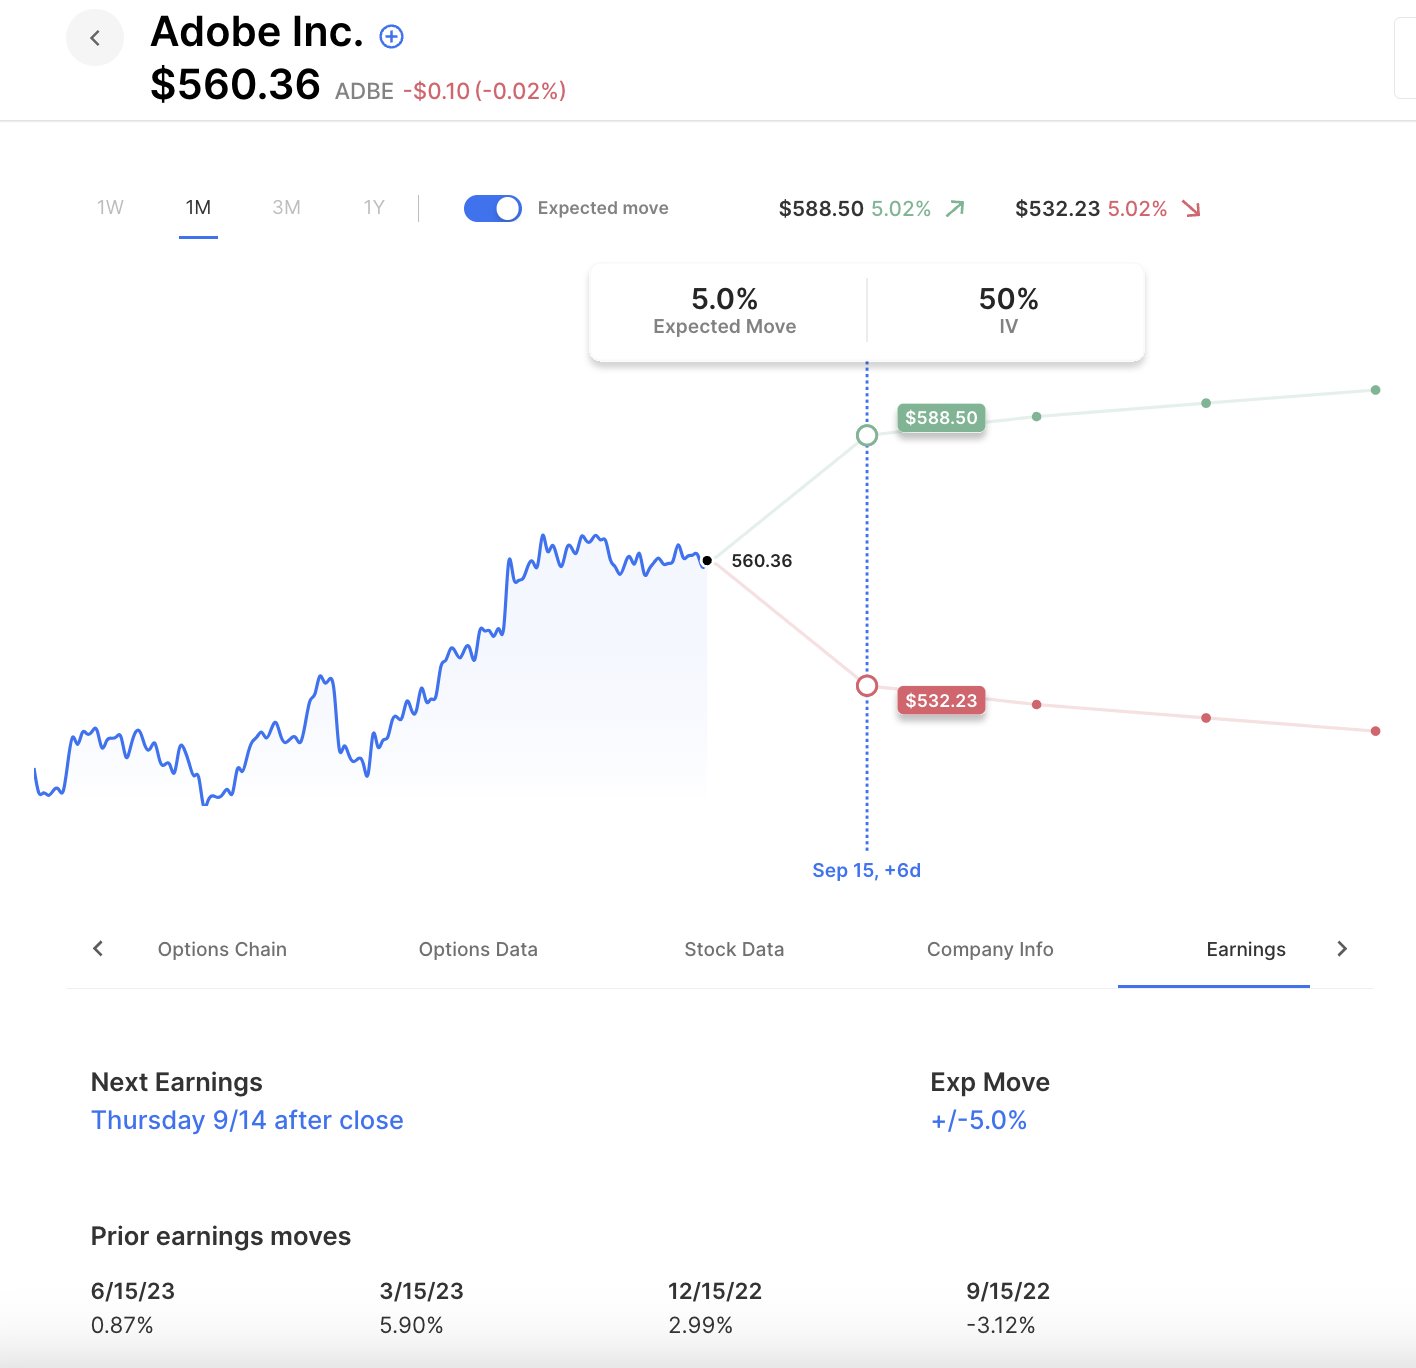
Task: Select the red lower expected move circle
Action: (867, 686)
